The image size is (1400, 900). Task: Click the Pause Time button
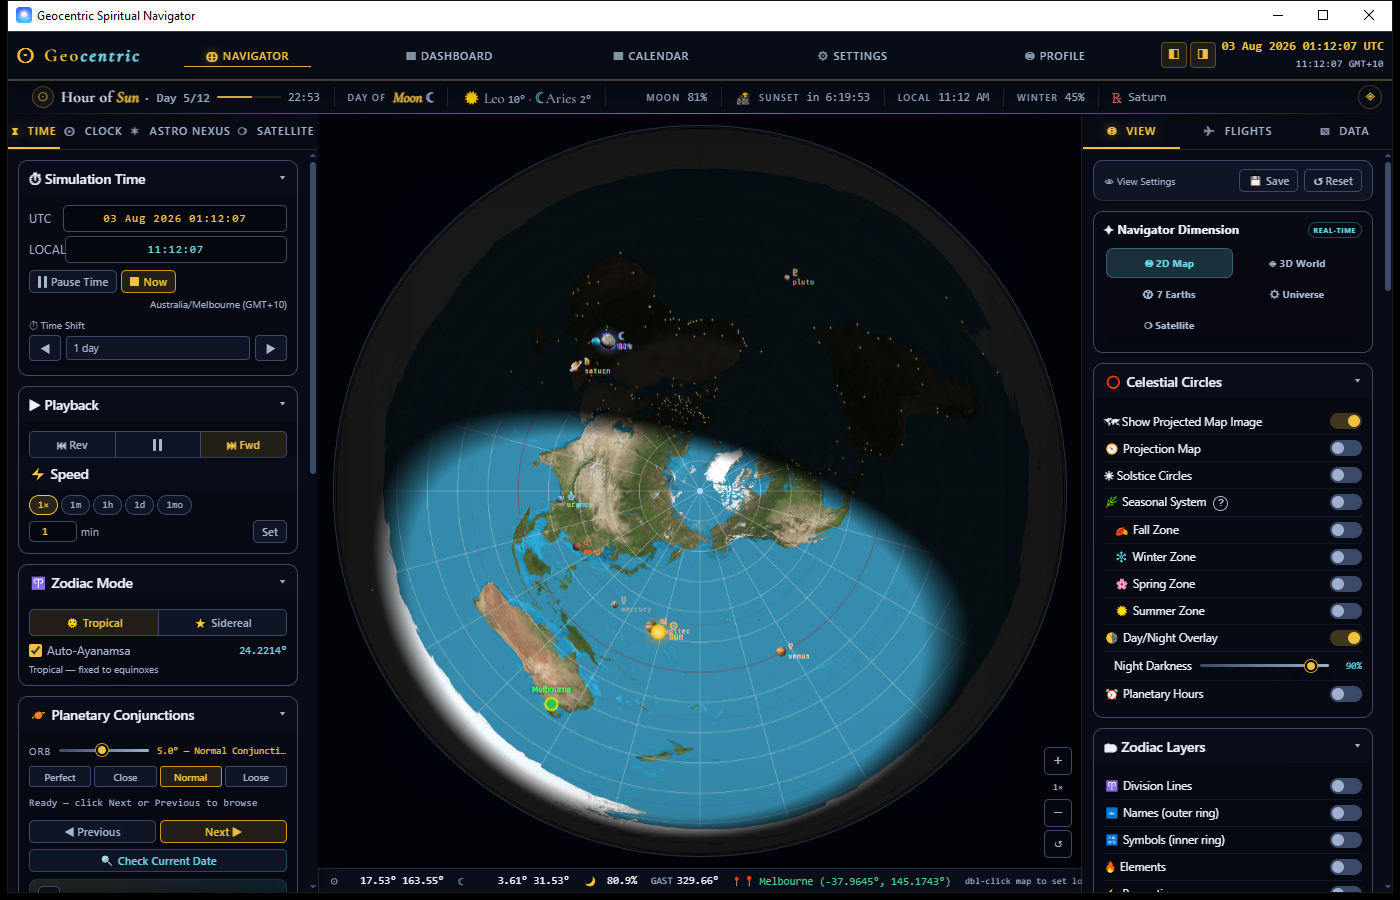coord(73,282)
